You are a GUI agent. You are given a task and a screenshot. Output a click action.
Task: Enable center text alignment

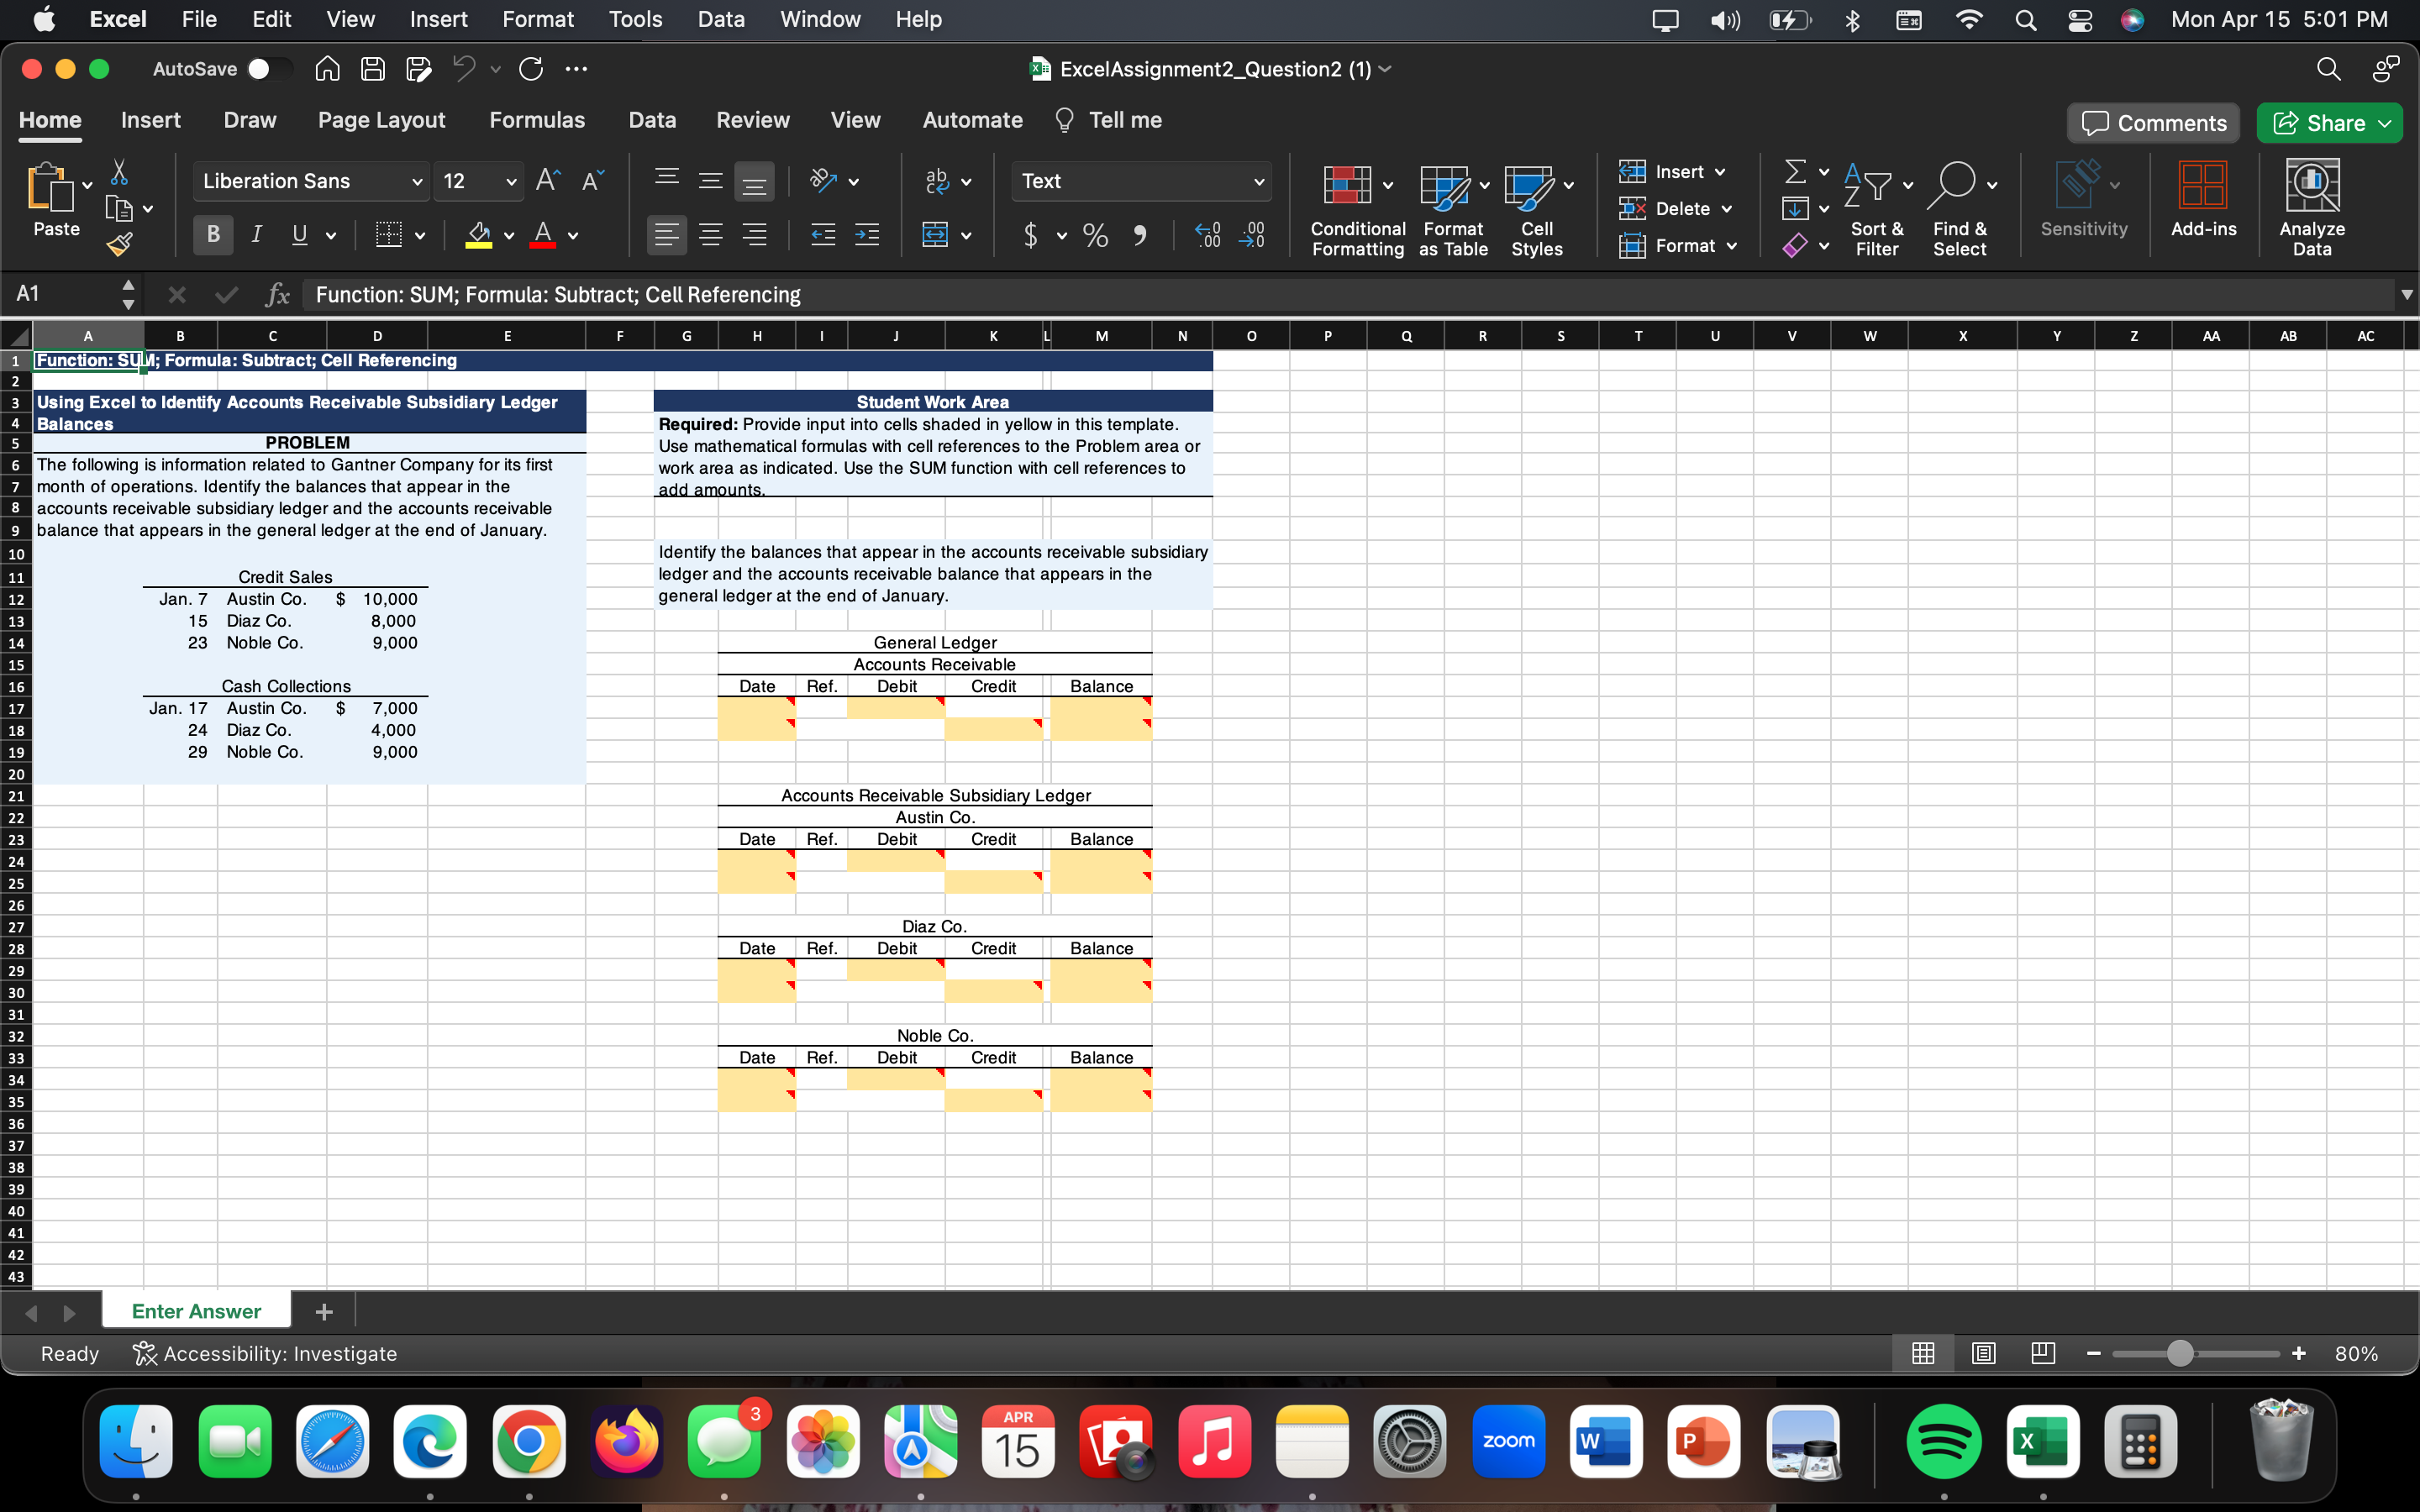(x=711, y=235)
